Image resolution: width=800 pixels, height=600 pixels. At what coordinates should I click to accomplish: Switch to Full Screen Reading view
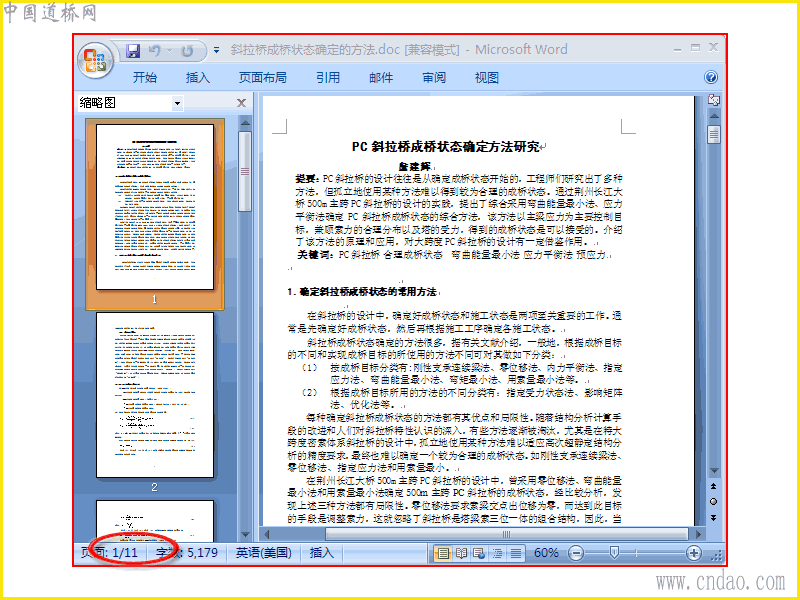point(461,553)
